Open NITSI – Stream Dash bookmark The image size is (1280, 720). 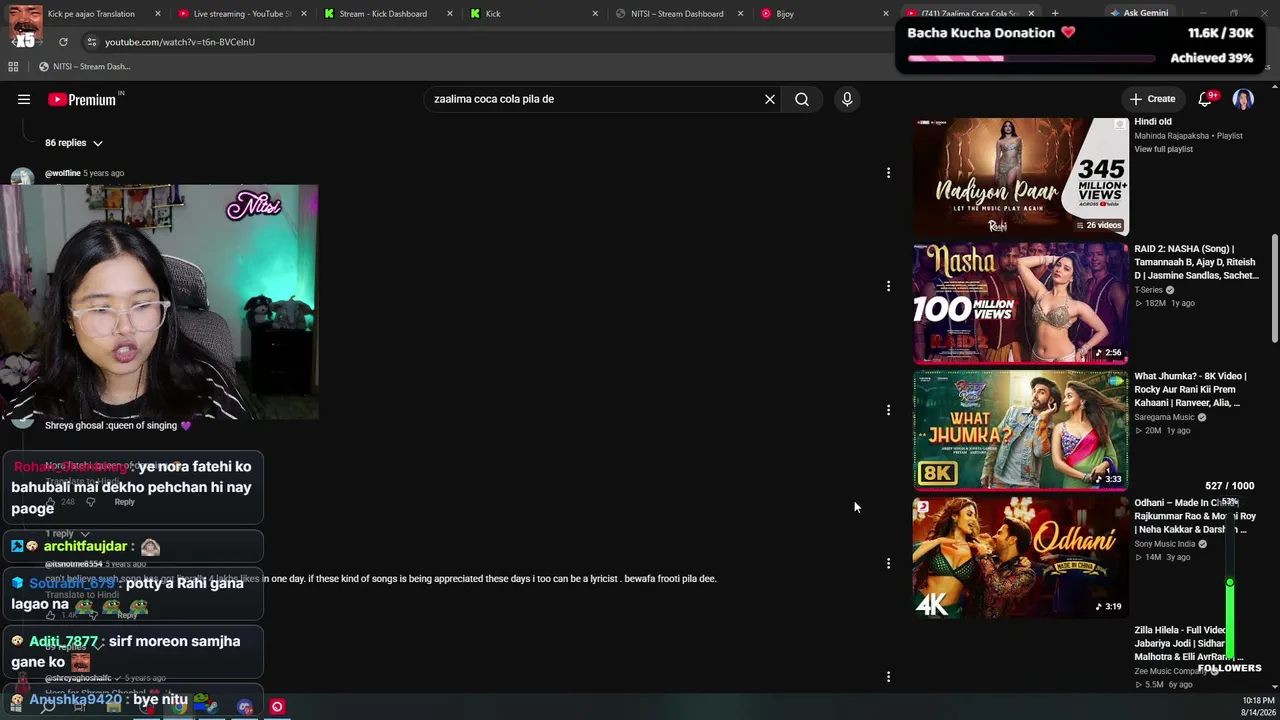coord(84,67)
